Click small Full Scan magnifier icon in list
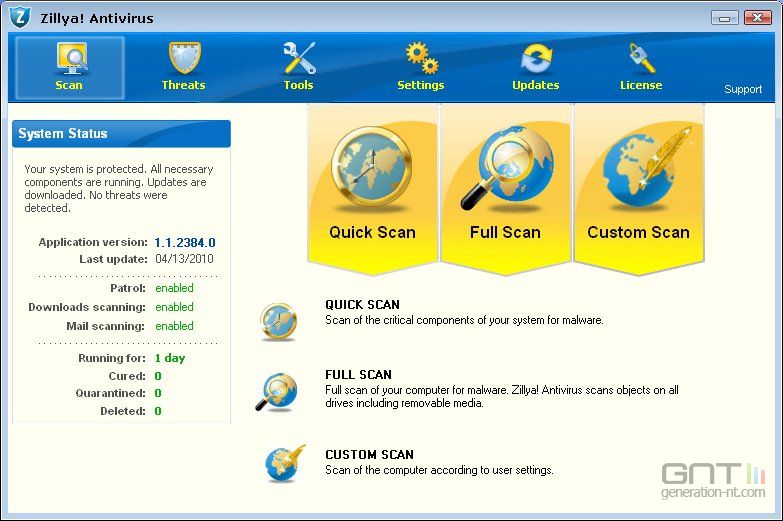This screenshot has width=783, height=521. click(277, 392)
